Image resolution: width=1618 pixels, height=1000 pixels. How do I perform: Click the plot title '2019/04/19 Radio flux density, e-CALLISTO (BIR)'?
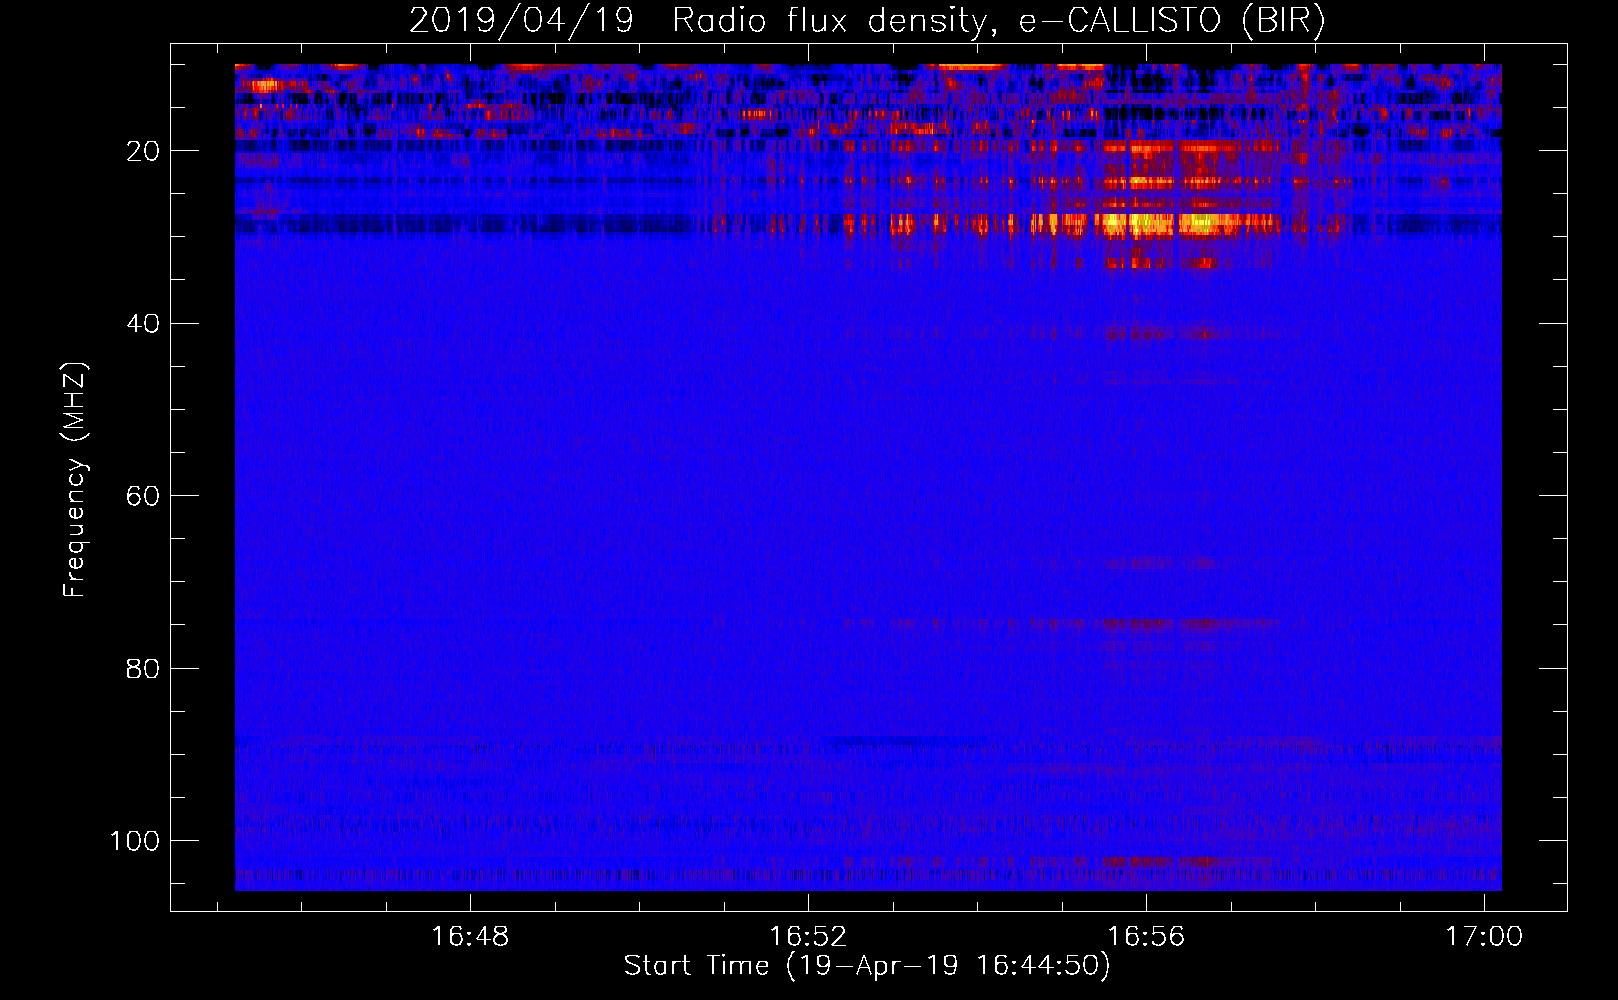[x=867, y=21]
